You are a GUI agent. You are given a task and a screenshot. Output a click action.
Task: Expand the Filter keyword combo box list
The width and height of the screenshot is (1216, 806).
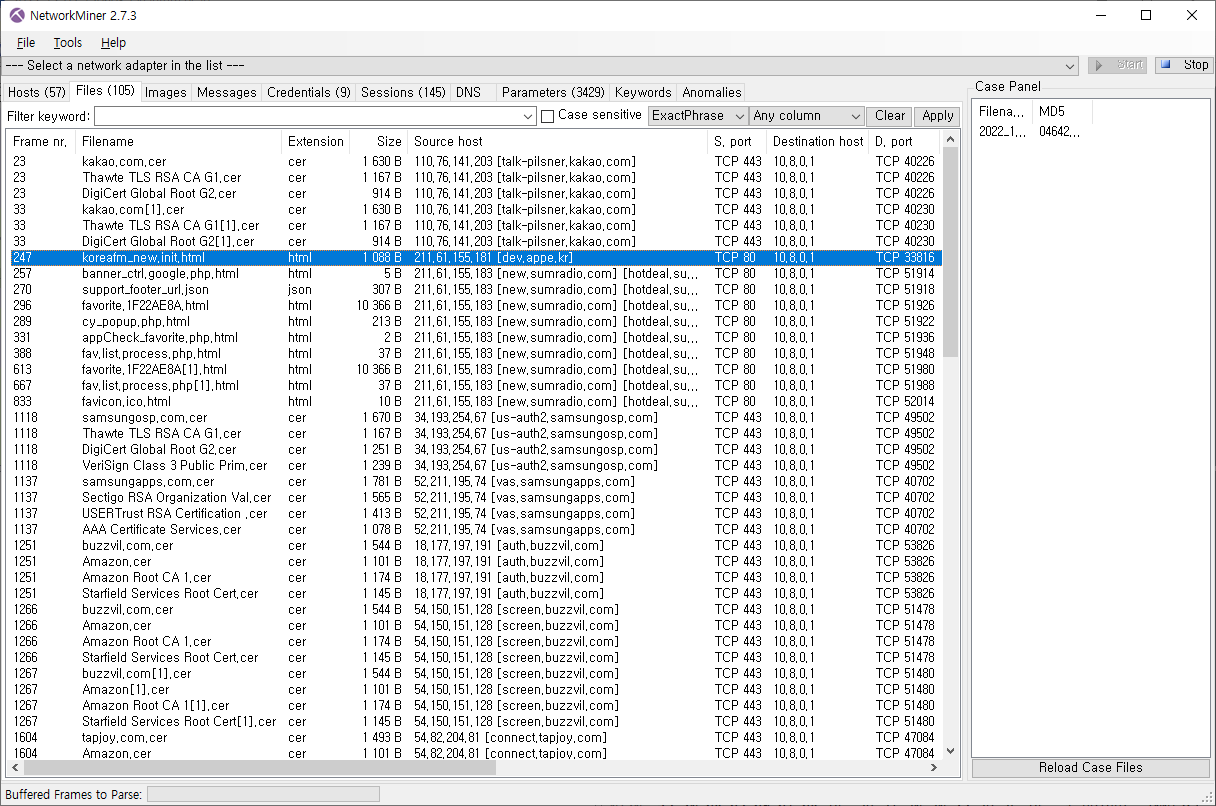(x=529, y=116)
